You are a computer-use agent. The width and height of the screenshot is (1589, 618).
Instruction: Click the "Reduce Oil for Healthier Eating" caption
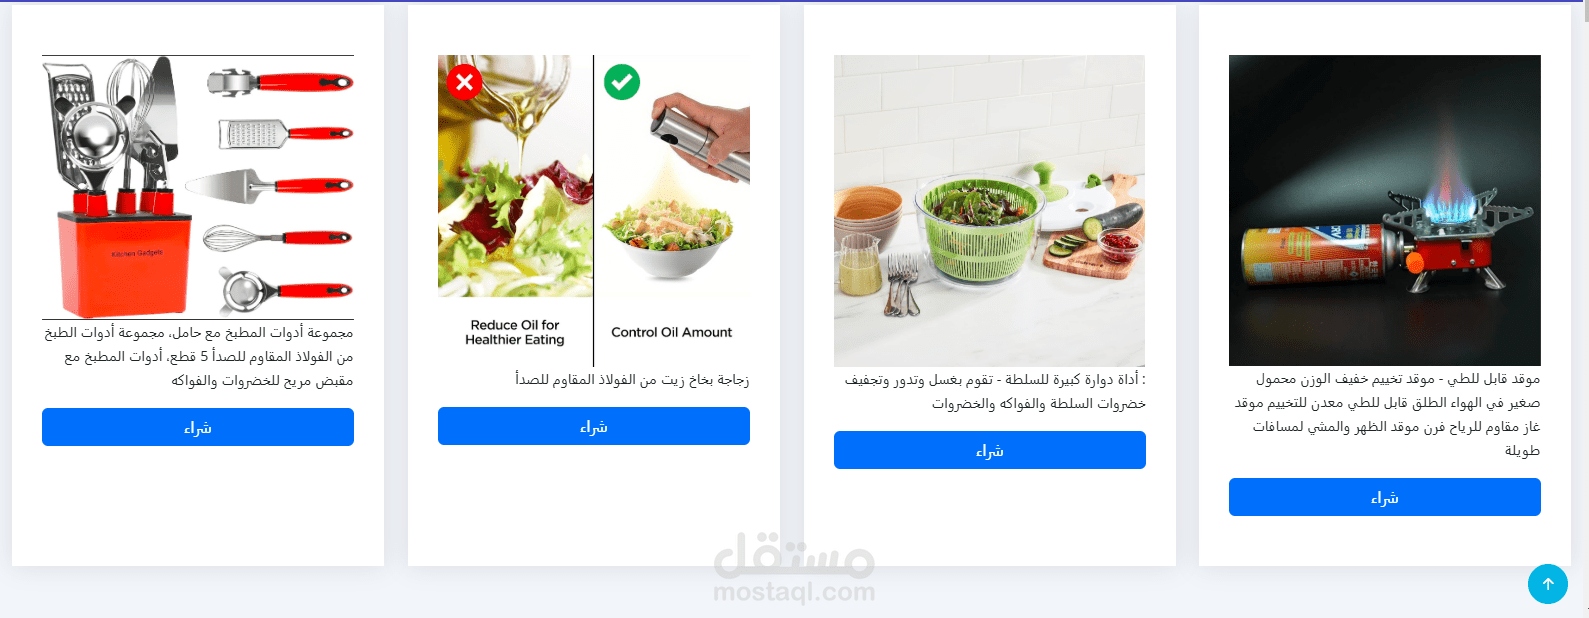(x=515, y=332)
